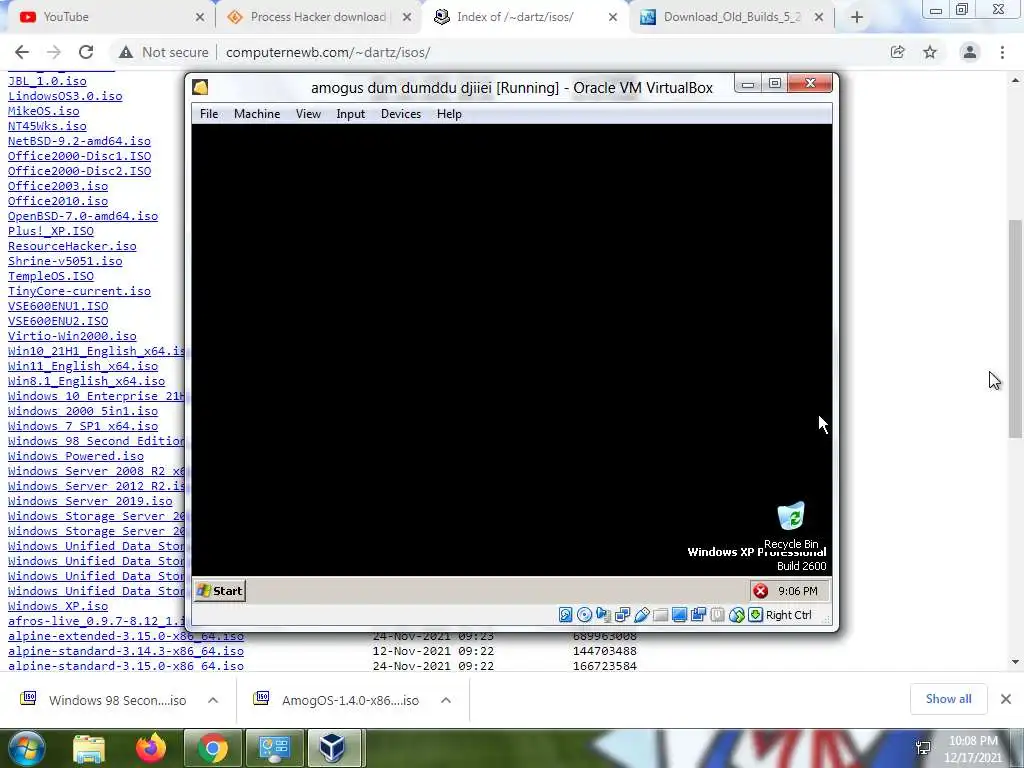Open the File menu in VirtualBox
The width and height of the screenshot is (1024, 768).
(209, 114)
